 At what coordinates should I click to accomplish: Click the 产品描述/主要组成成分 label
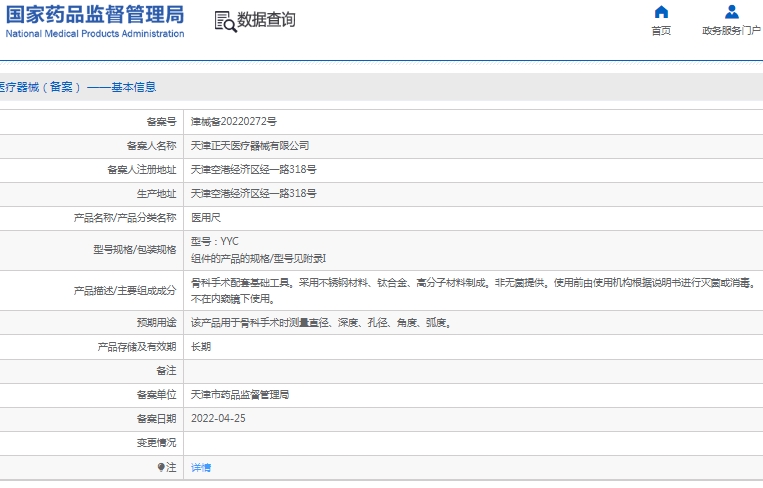tap(125, 290)
